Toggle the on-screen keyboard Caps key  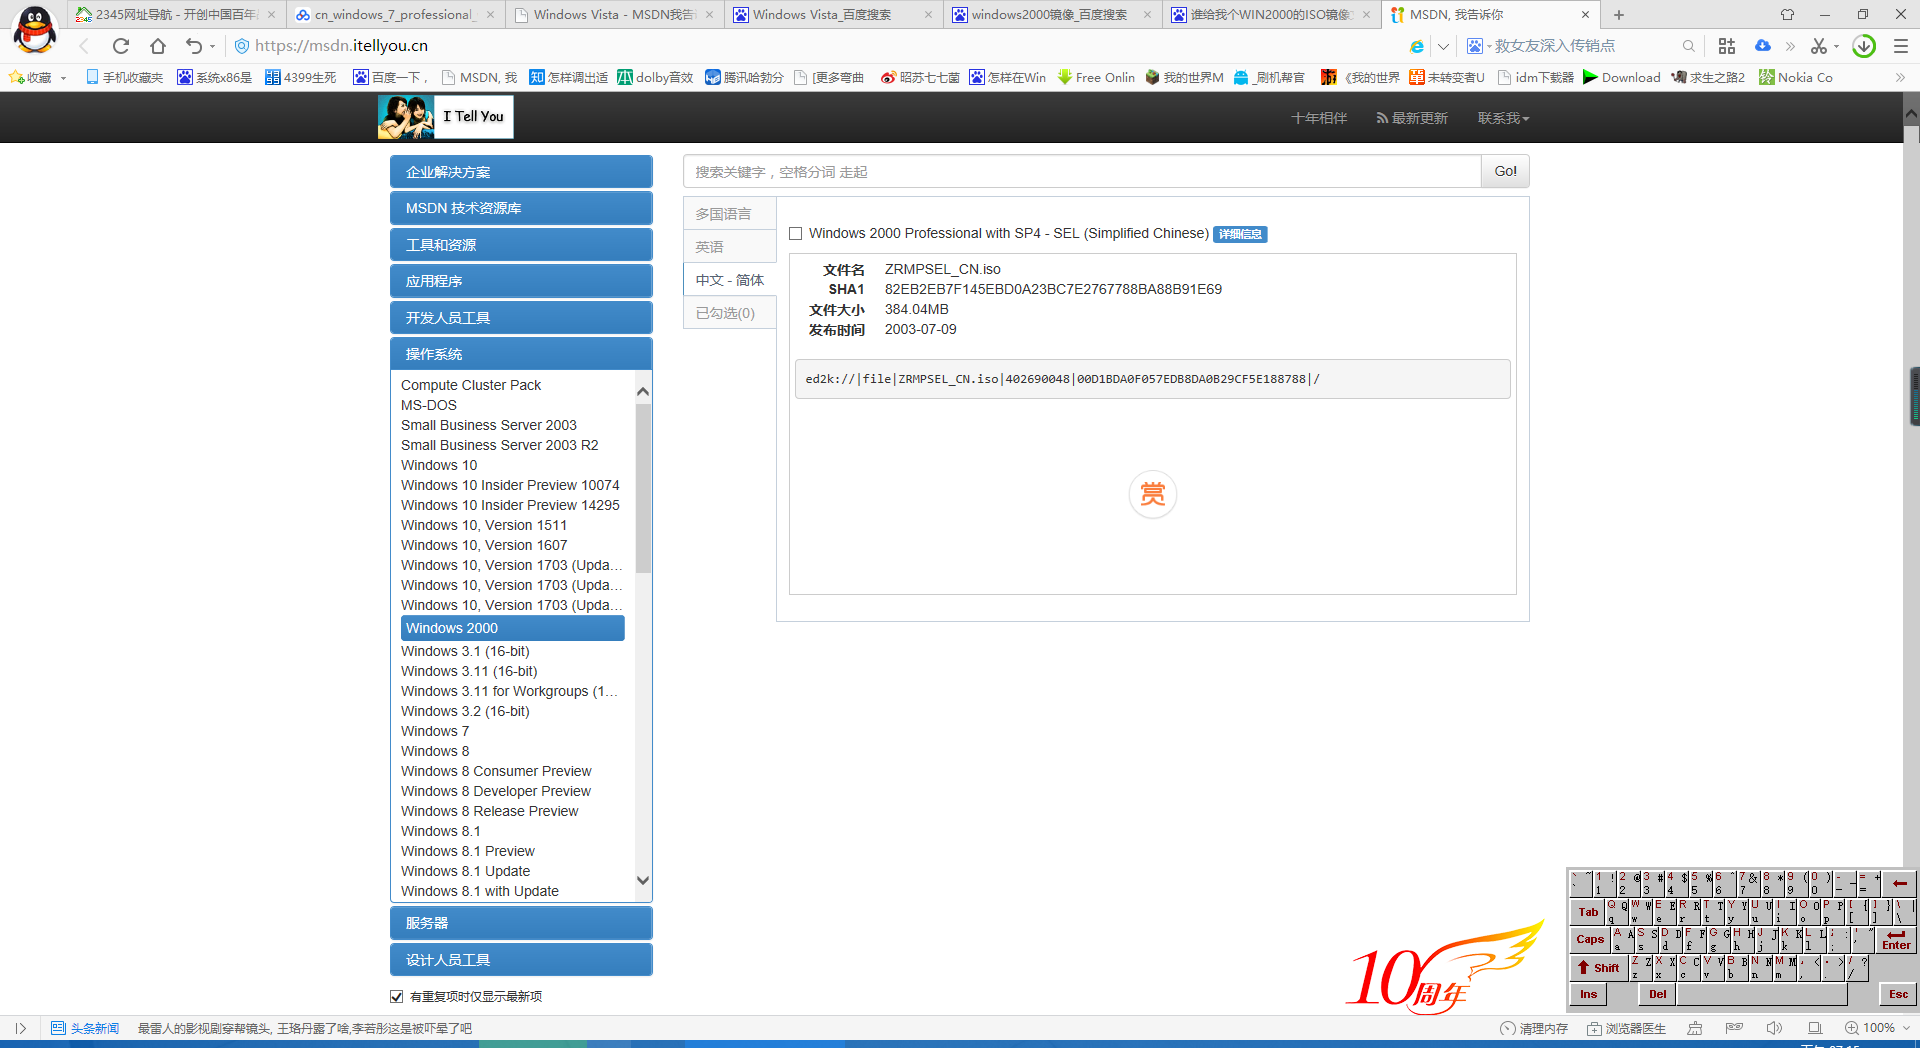pyautogui.click(x=1590, y=939)
